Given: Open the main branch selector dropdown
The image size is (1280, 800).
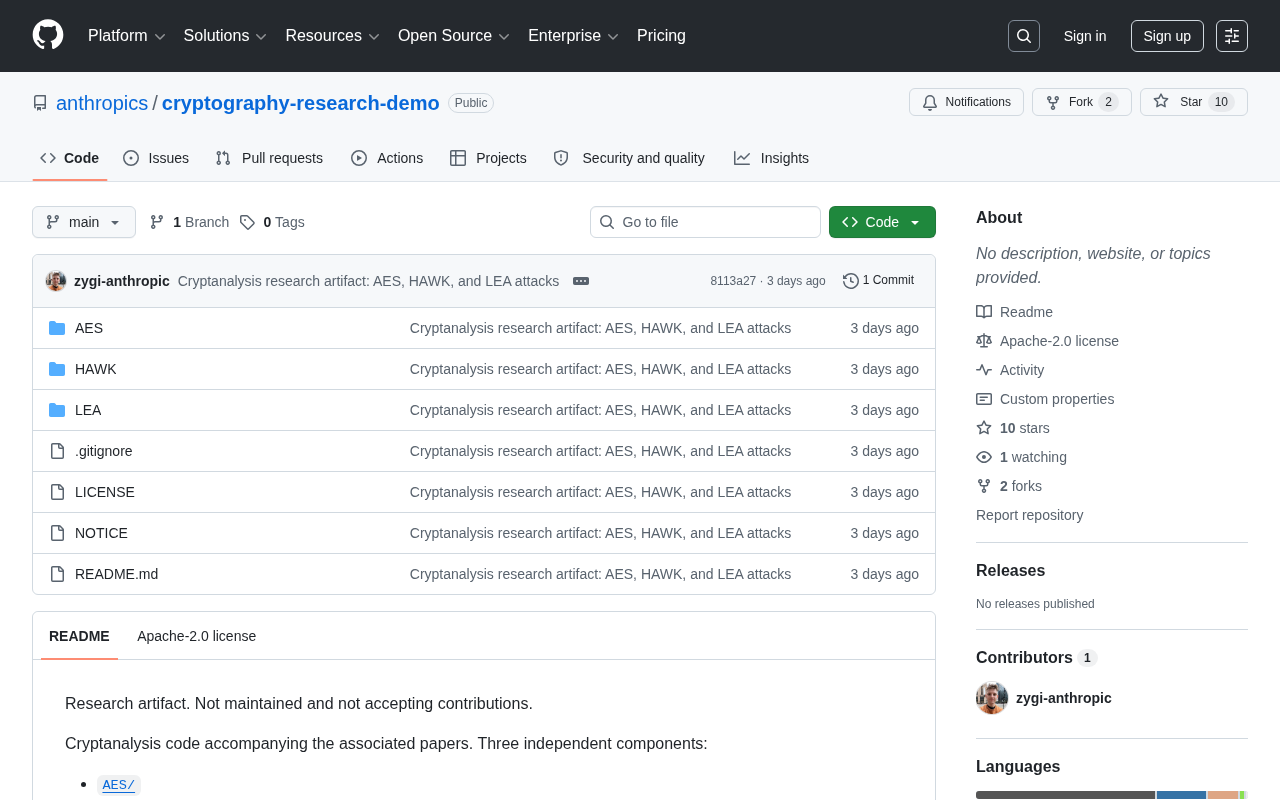Looking at the screenshot, I should pos(84,222).
